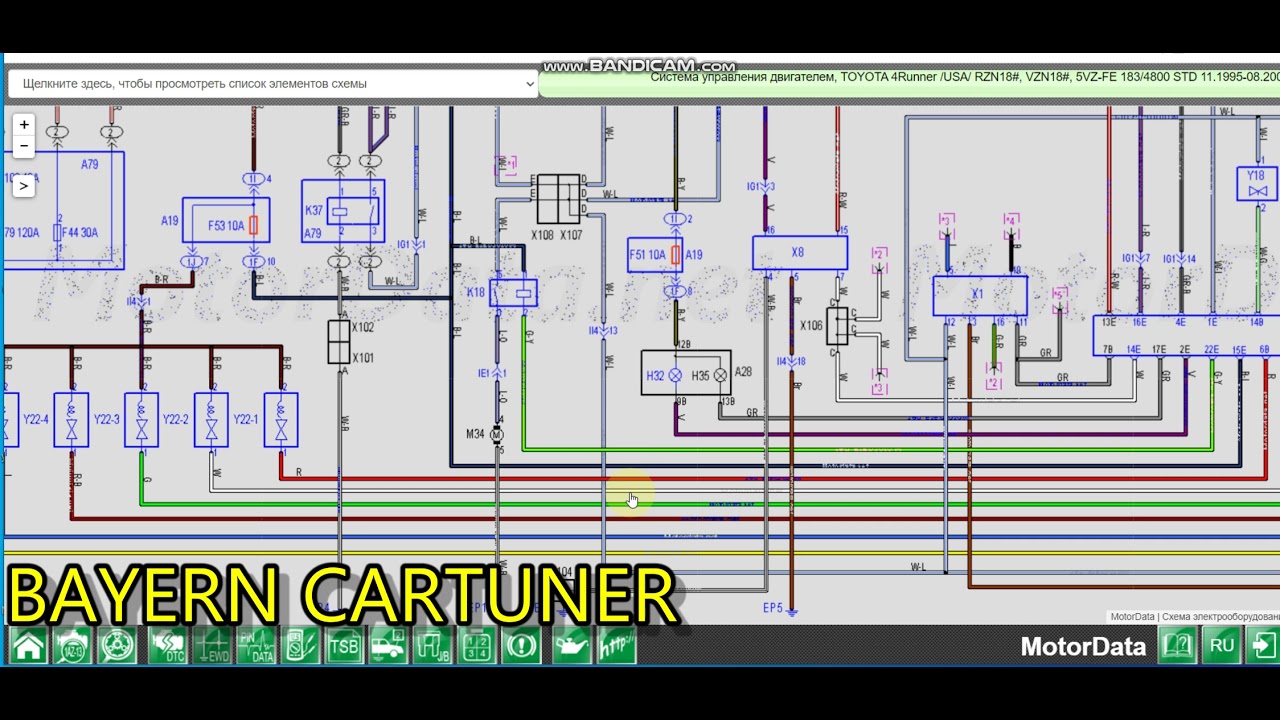Select motor M34 symbol

tap(498, 435)
